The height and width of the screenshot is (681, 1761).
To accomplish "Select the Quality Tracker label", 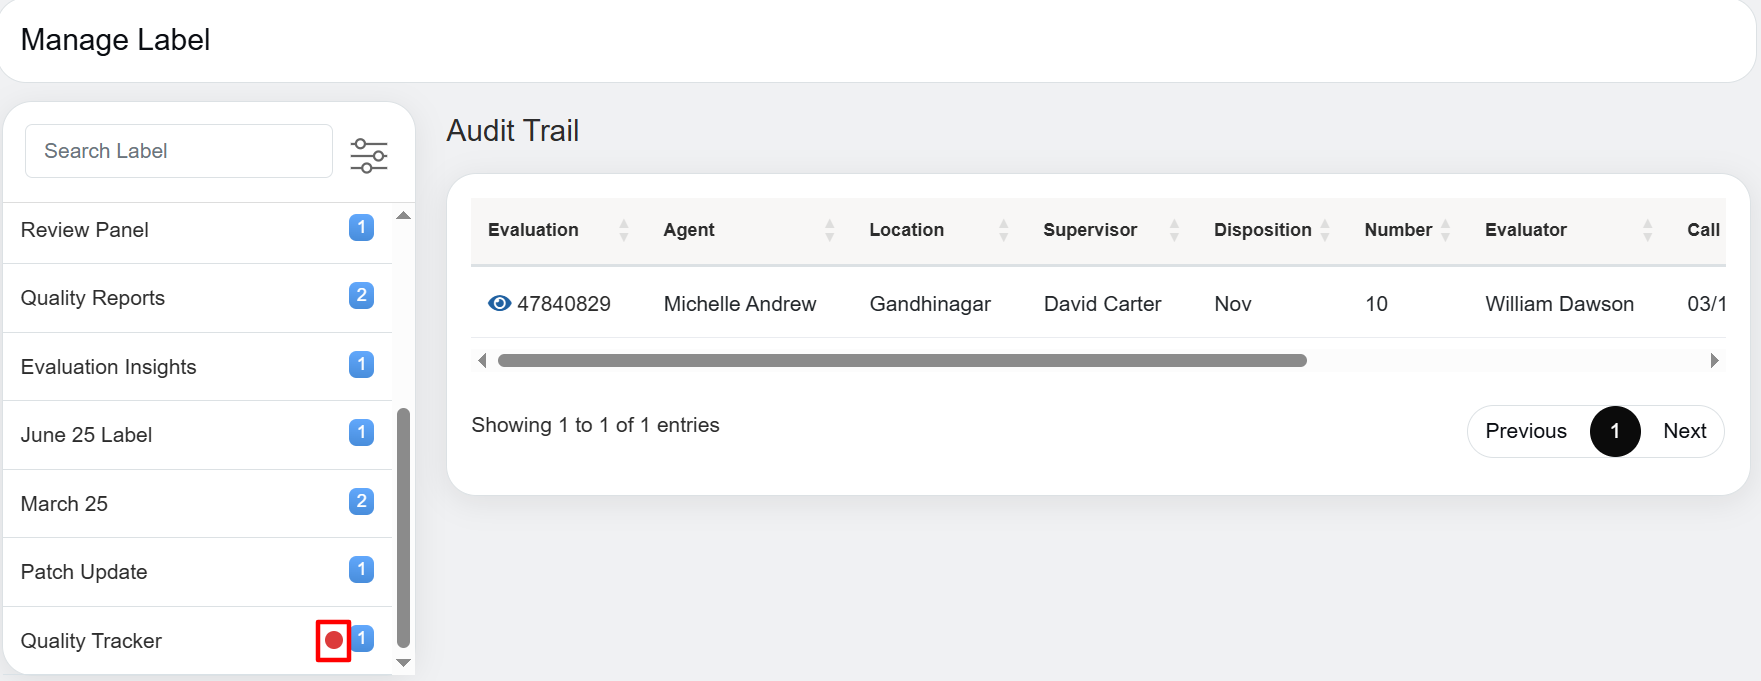I will [91, 641].
